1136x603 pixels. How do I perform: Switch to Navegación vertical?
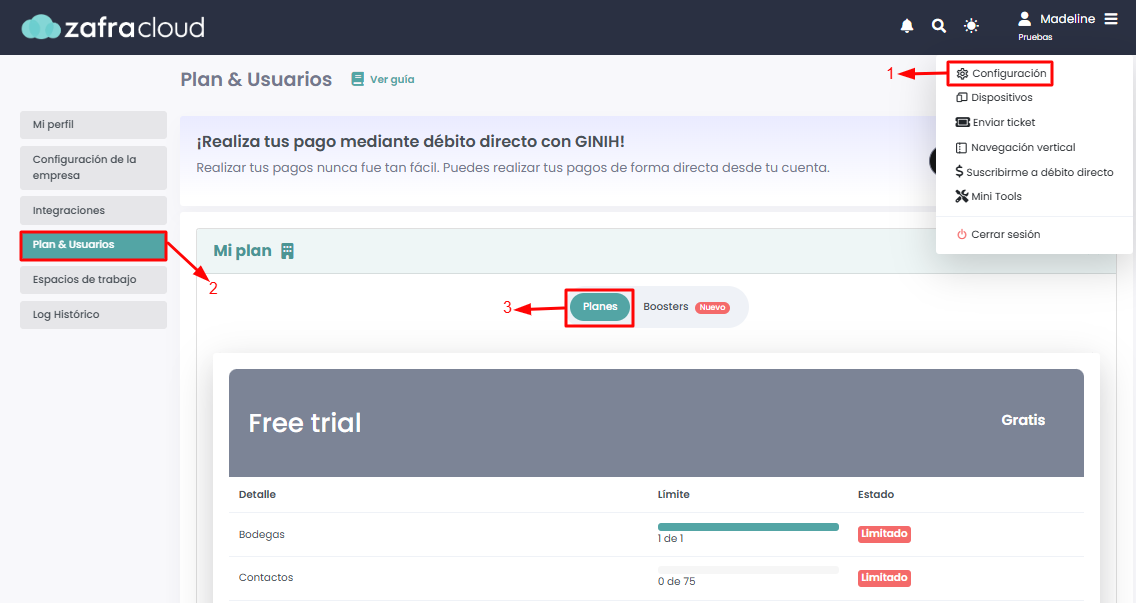1015,148
